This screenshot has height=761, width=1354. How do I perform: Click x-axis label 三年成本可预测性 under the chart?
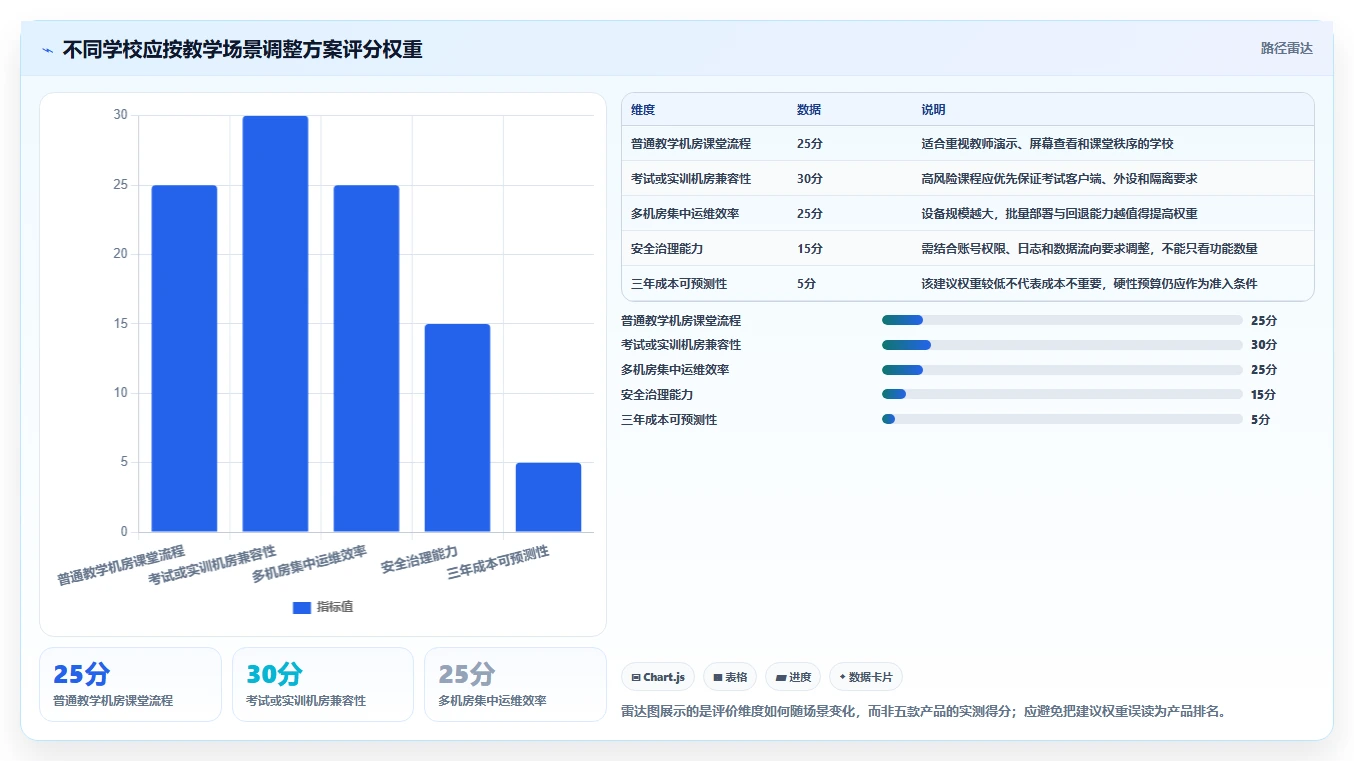498,564
